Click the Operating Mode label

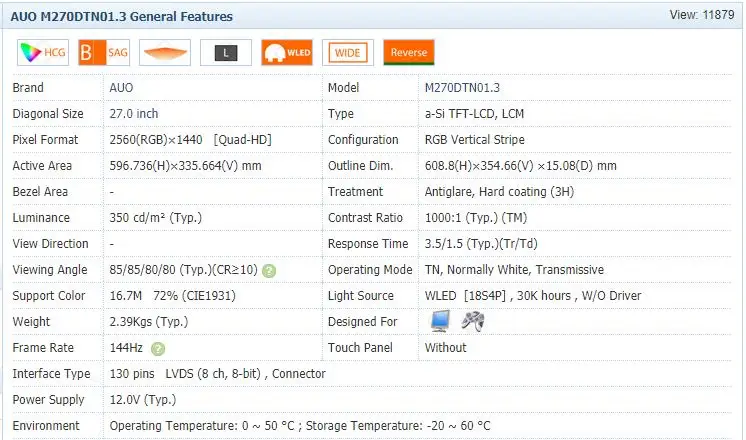pos(370,270)
